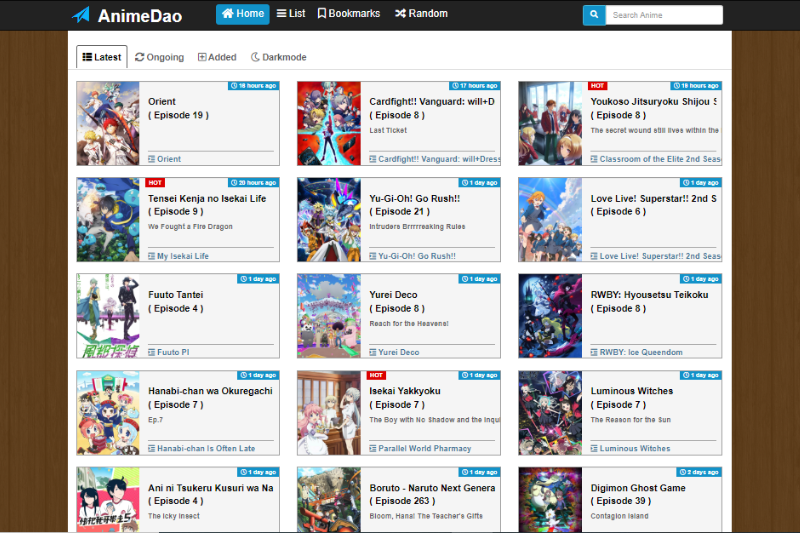Open the Isekai Yakkyoku cover thumbnail
The height and width of the screenshot is (533, 800).
point(329,413)
